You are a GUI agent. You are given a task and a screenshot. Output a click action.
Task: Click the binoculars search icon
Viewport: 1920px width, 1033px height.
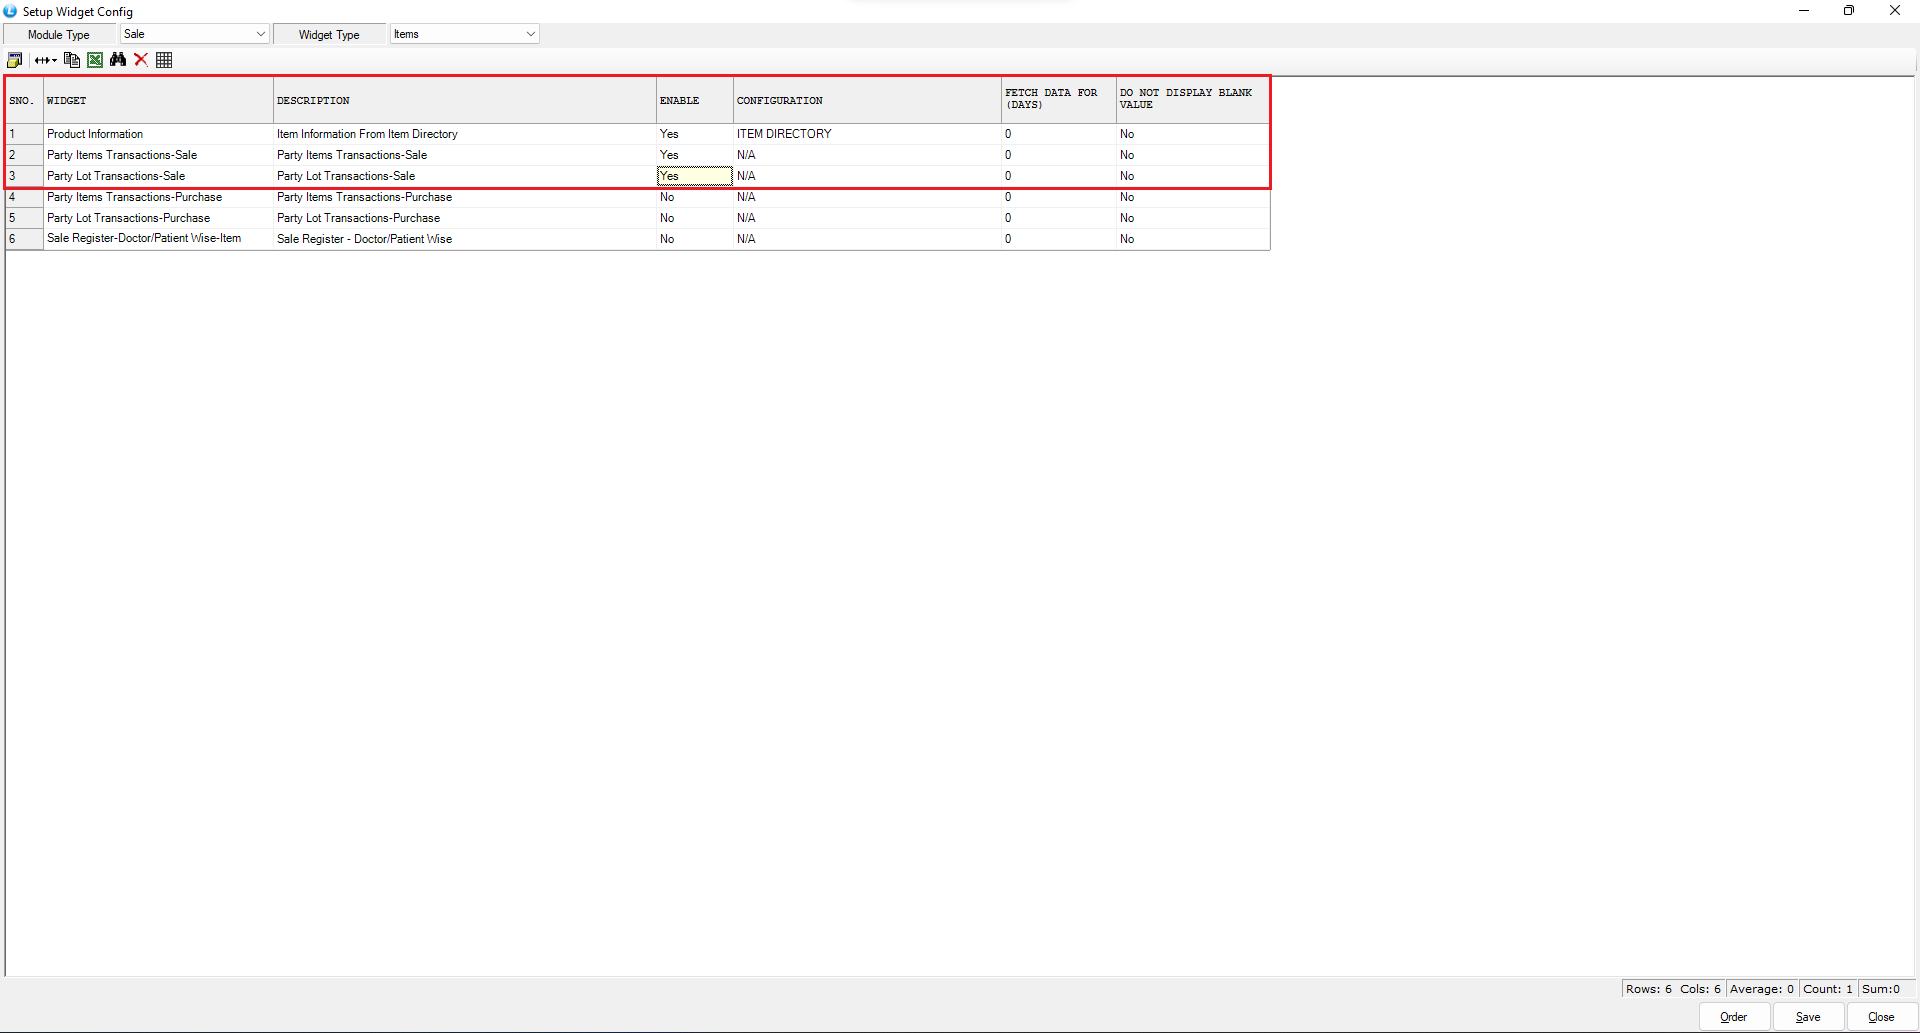click(118, 60)
